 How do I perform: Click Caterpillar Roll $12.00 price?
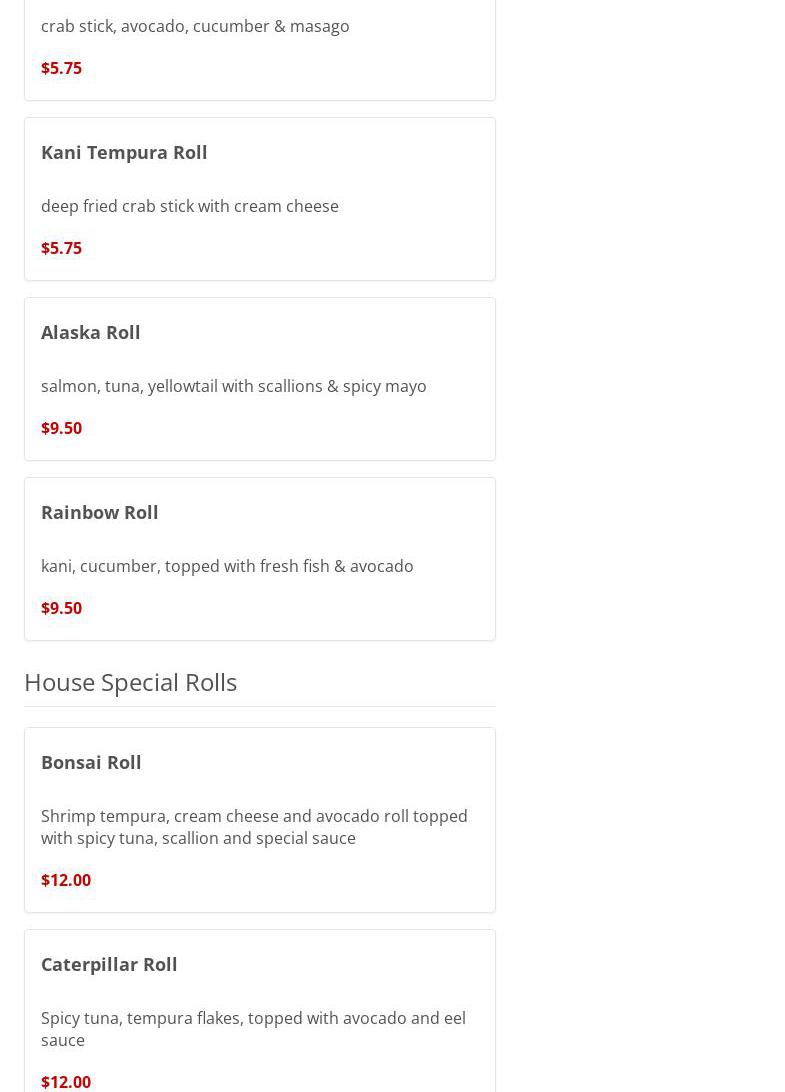click(x=66, y=1081)
